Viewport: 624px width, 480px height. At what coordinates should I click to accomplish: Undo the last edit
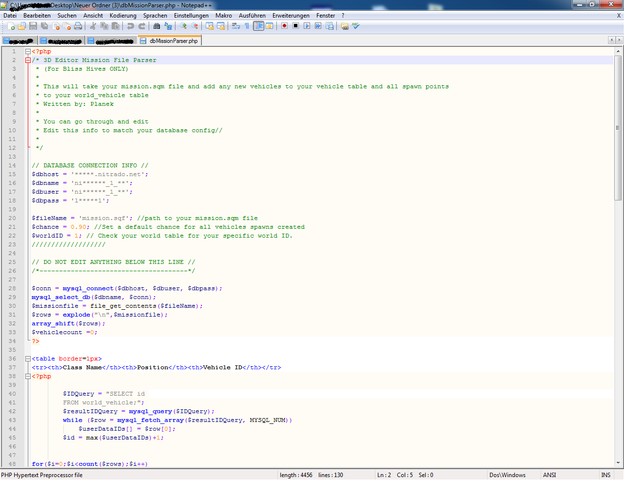coord(130,26)
